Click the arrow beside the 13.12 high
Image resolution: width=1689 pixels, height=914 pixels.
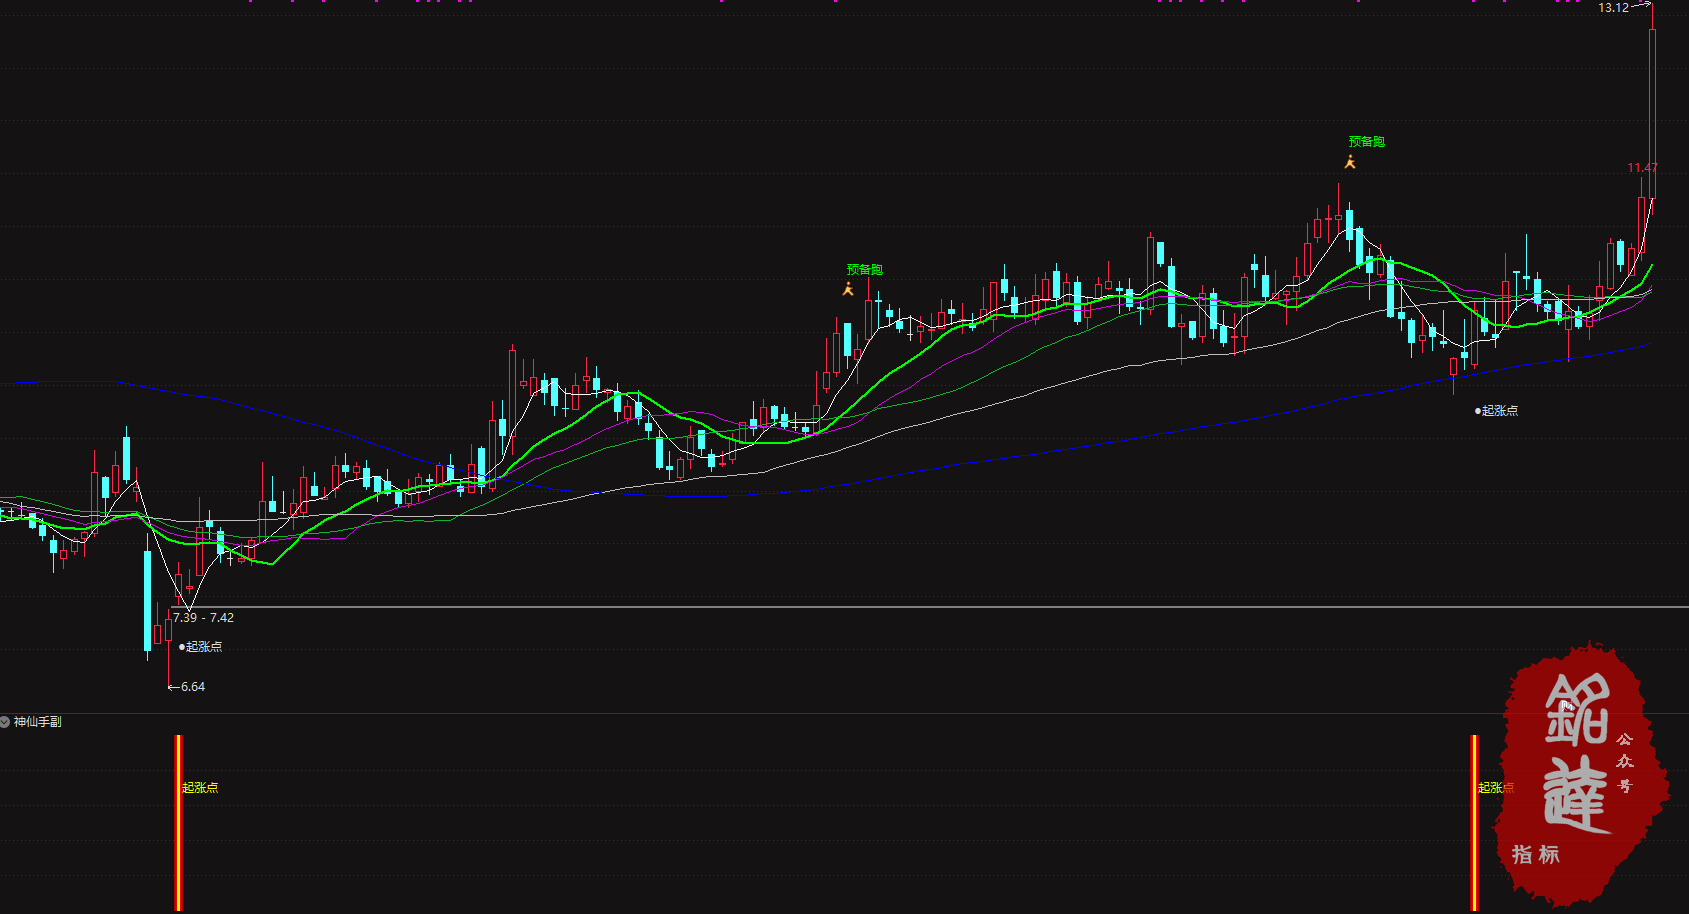tap(1640, 6)
